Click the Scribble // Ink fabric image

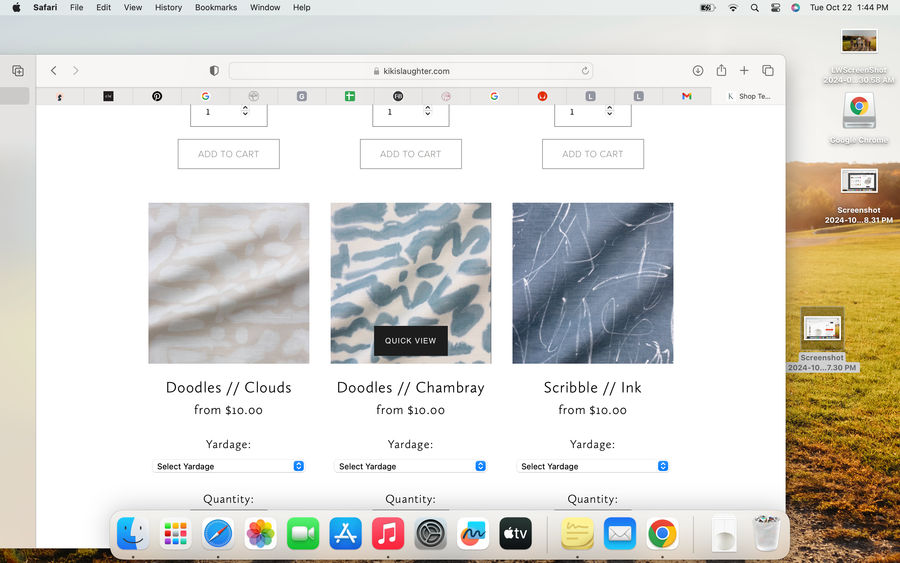(593, 283)
